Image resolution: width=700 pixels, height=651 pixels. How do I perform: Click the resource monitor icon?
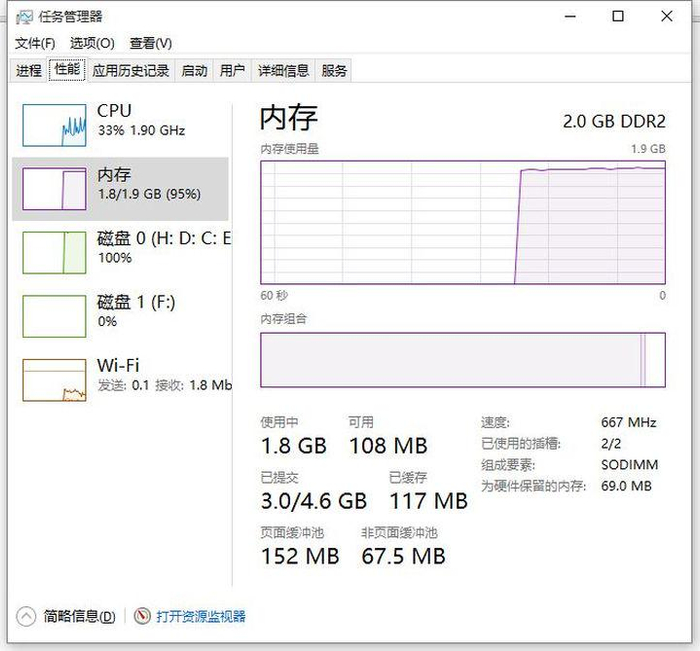pos(142,616)
